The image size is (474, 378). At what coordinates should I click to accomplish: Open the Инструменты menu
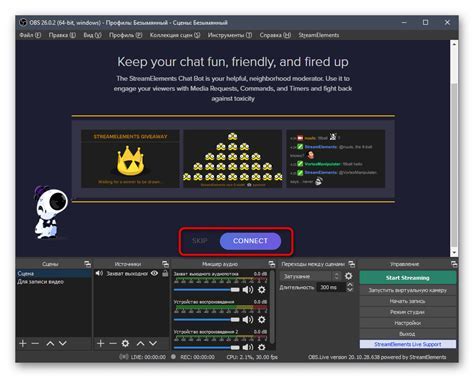[x=230, y=35]
